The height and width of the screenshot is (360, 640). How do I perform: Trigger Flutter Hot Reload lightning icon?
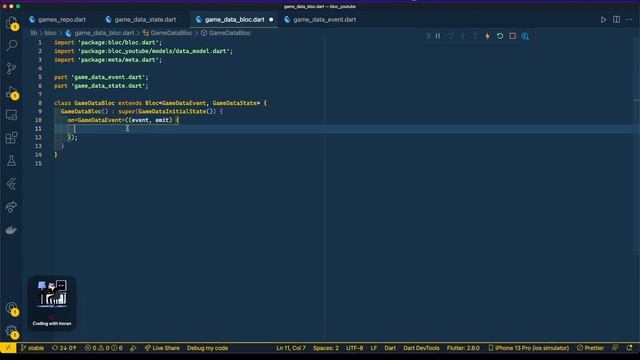(x=487, y=36)
